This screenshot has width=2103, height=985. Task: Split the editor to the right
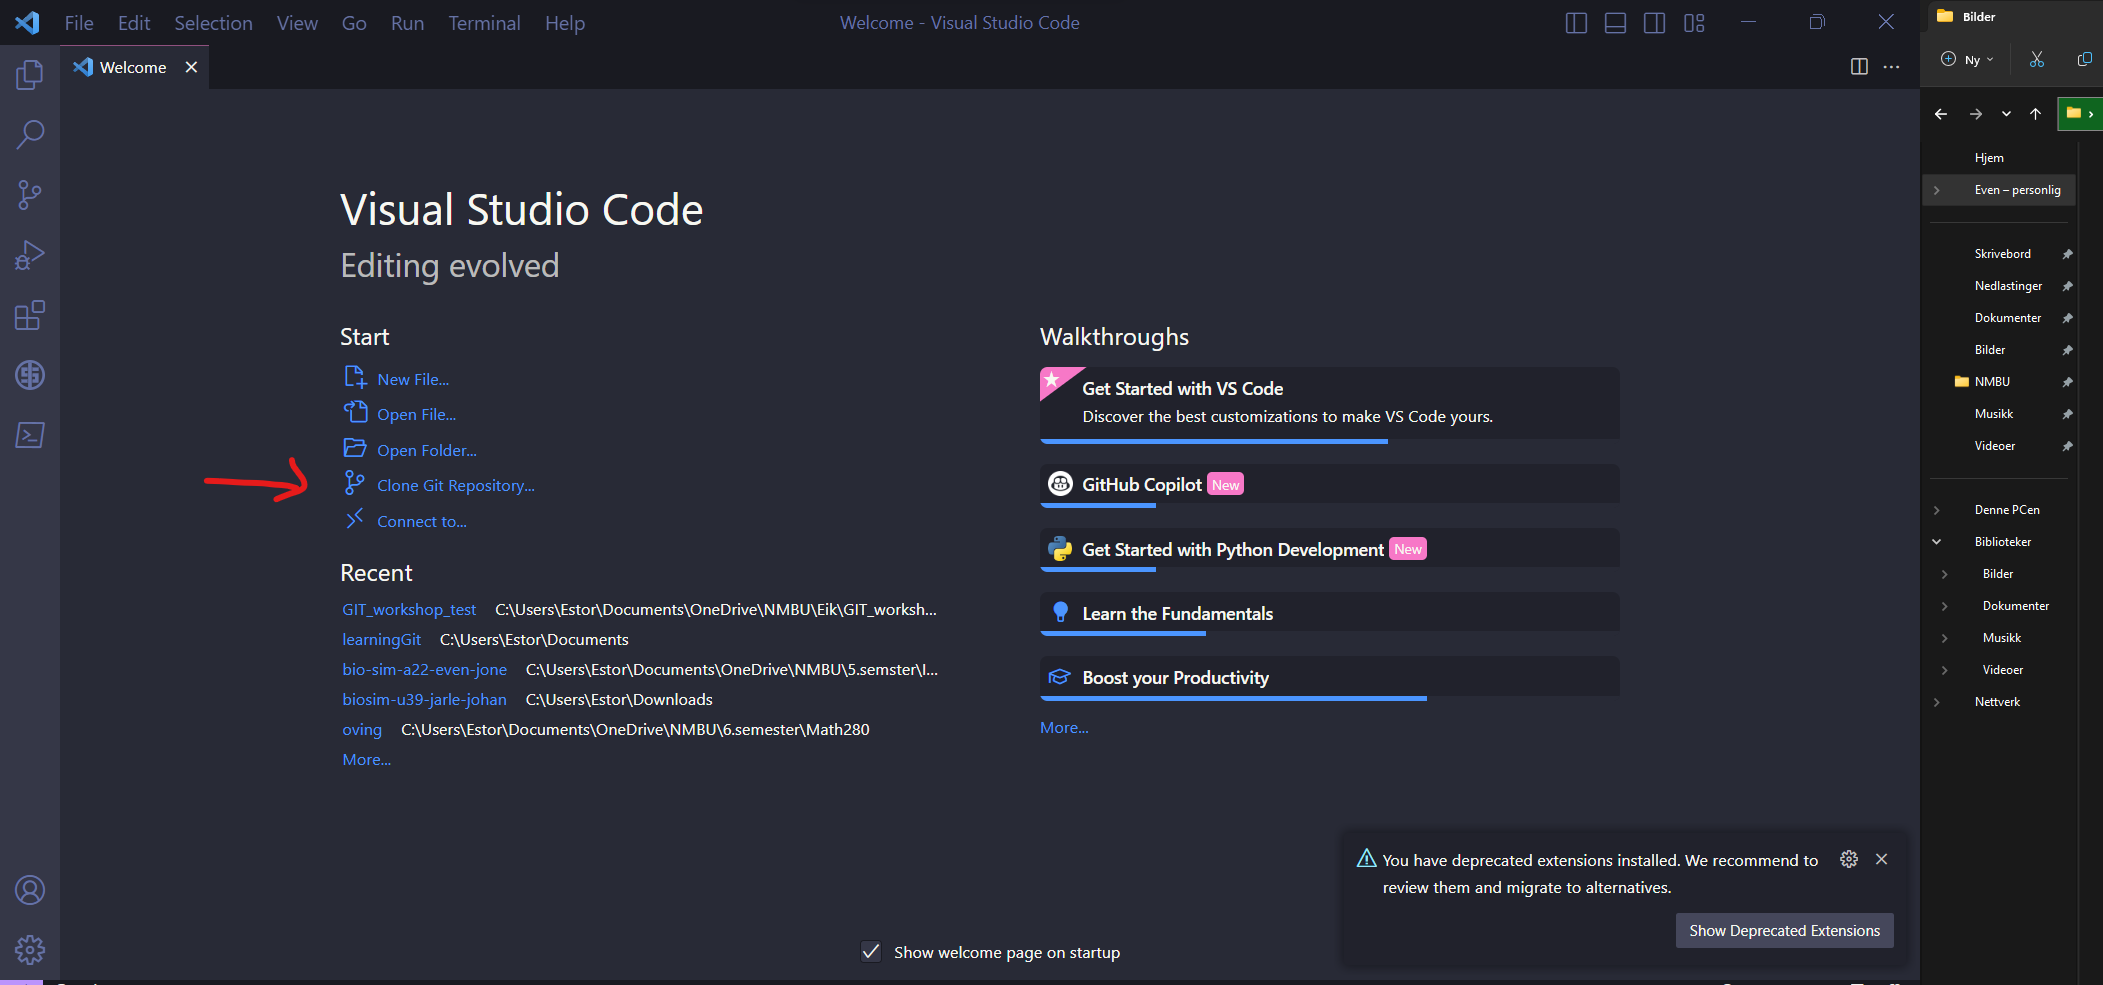pos(1859,67)
